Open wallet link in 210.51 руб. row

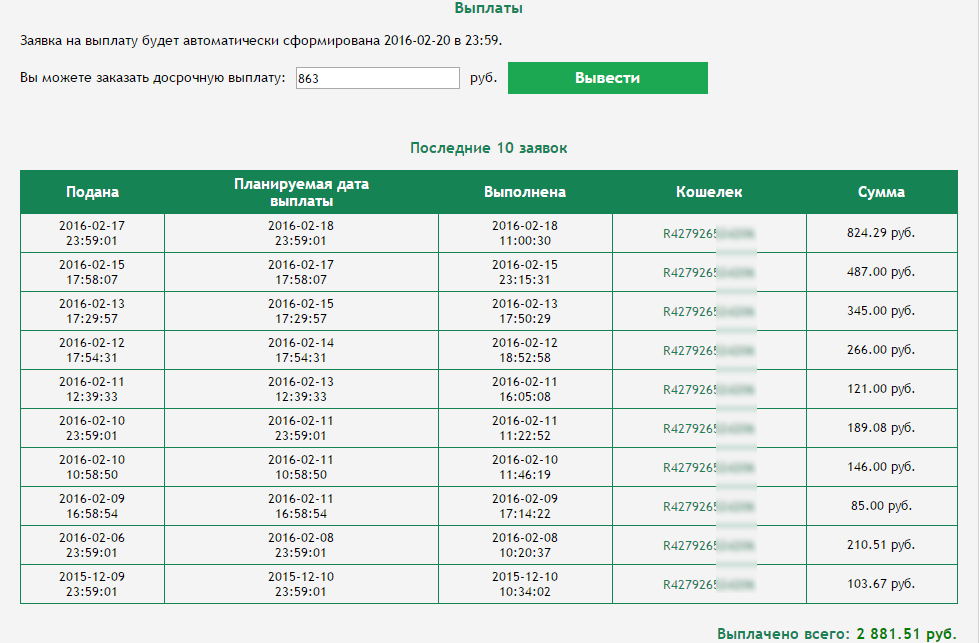709,546
